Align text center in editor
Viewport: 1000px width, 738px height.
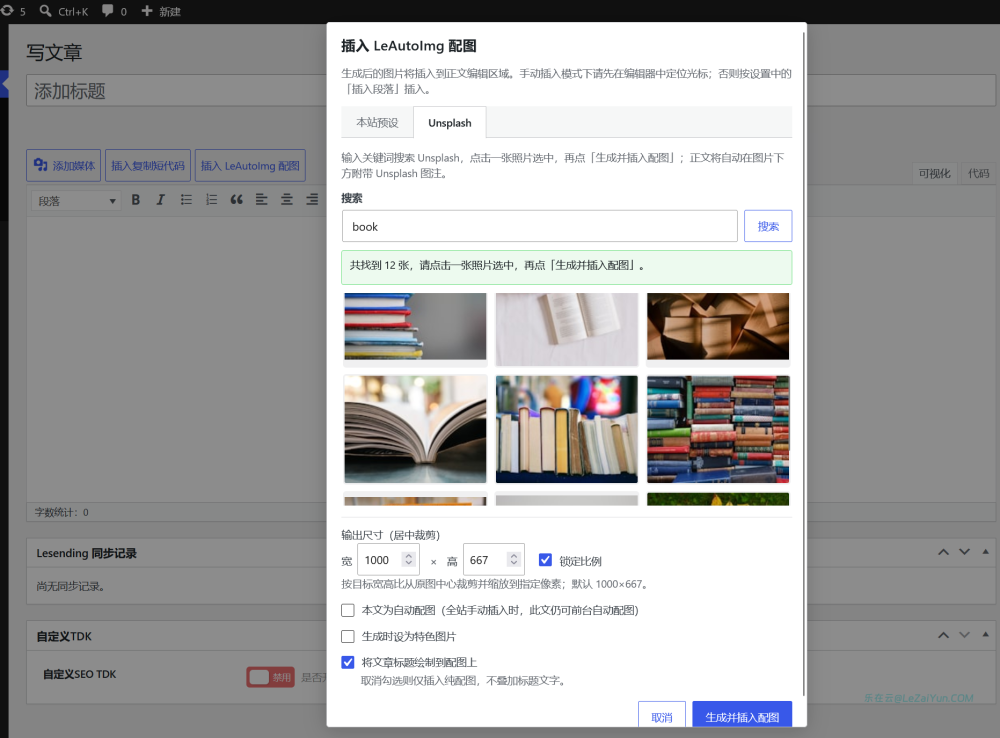click(287, 200)
